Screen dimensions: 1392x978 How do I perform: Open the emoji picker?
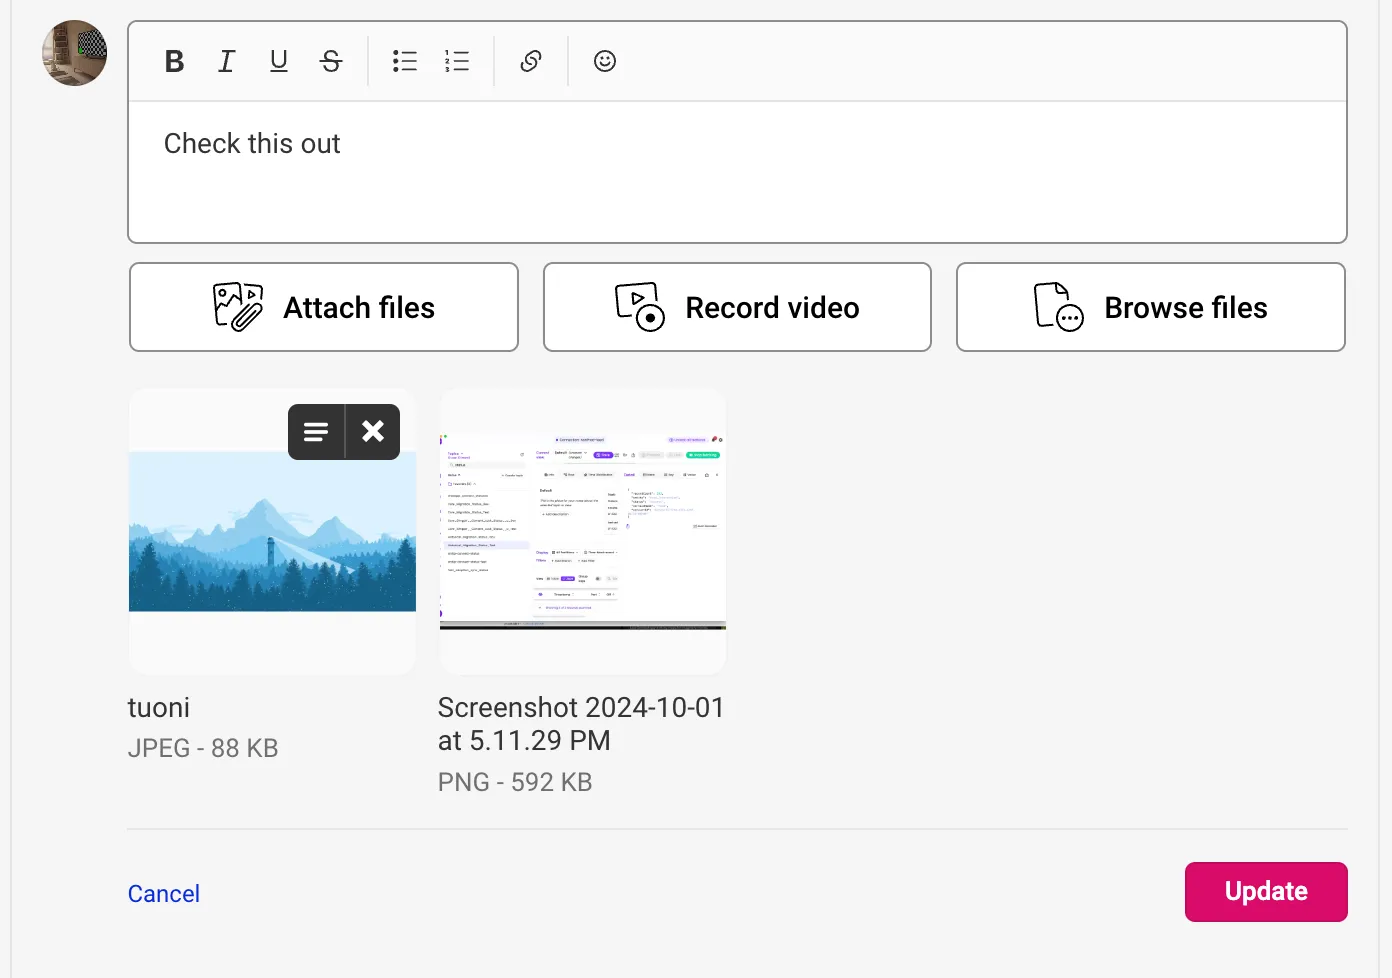[x=605, y=62]
